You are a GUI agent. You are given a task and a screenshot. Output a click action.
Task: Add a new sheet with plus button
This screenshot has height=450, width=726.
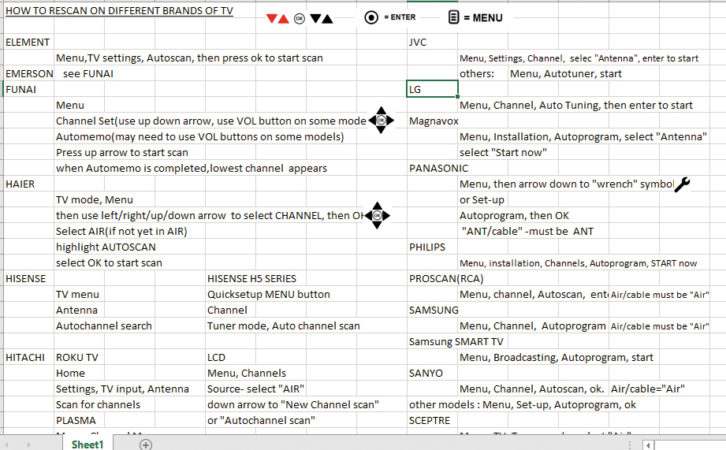tap(145, 445)
